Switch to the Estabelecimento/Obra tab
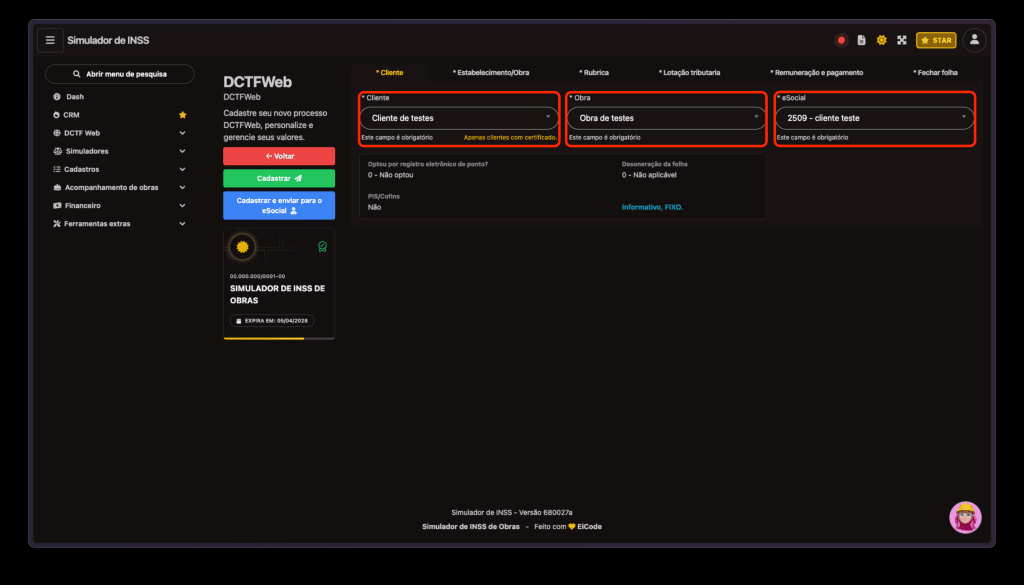The image size is (1024, 585). tap(491, 72)
